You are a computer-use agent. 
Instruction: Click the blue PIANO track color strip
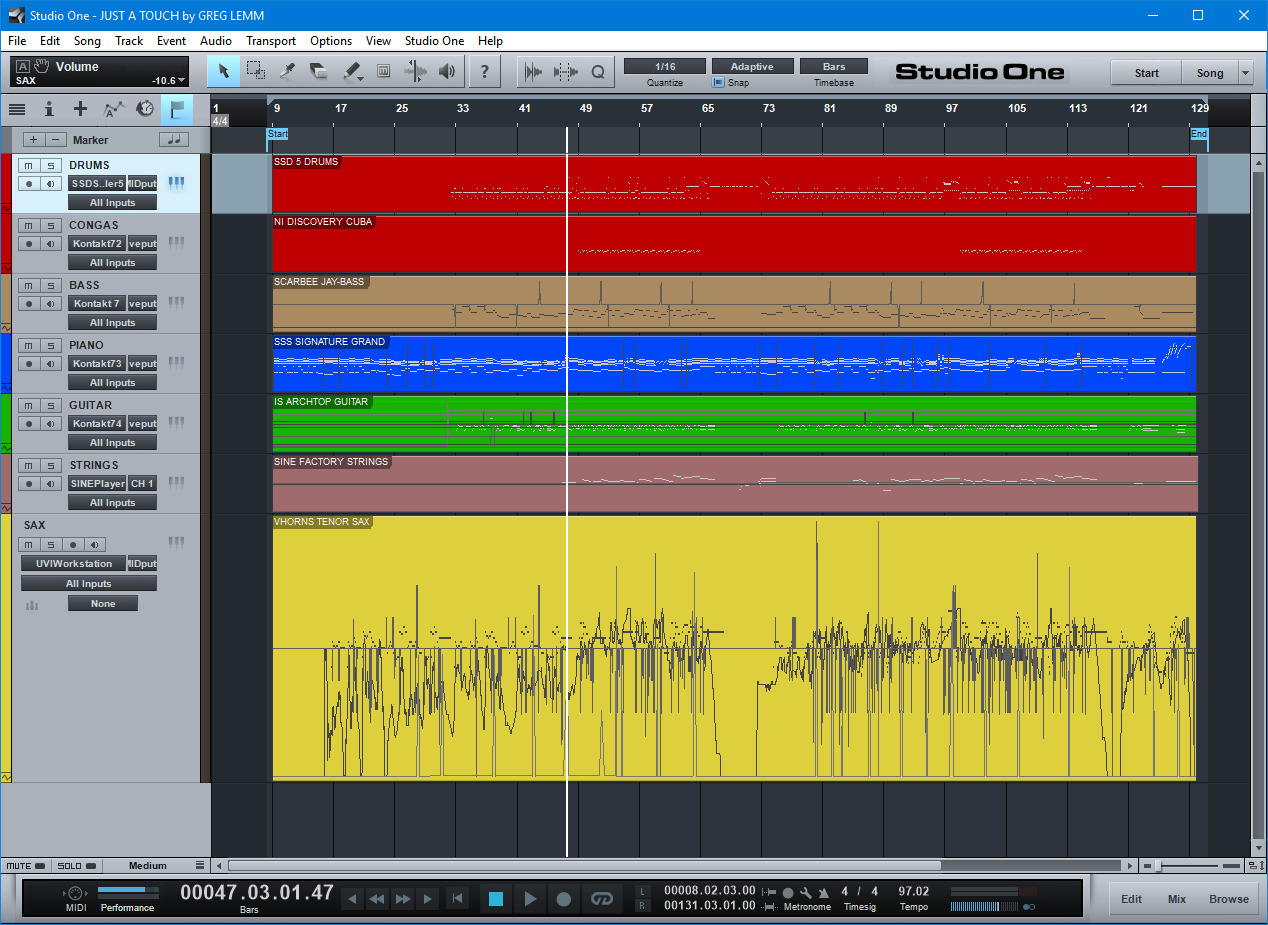(x=6, y=363)
